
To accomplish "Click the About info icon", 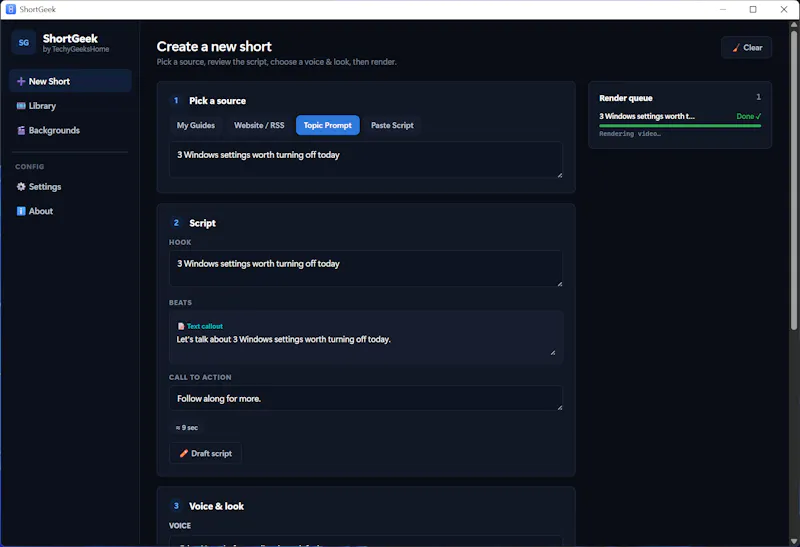I will click(21, 211).
